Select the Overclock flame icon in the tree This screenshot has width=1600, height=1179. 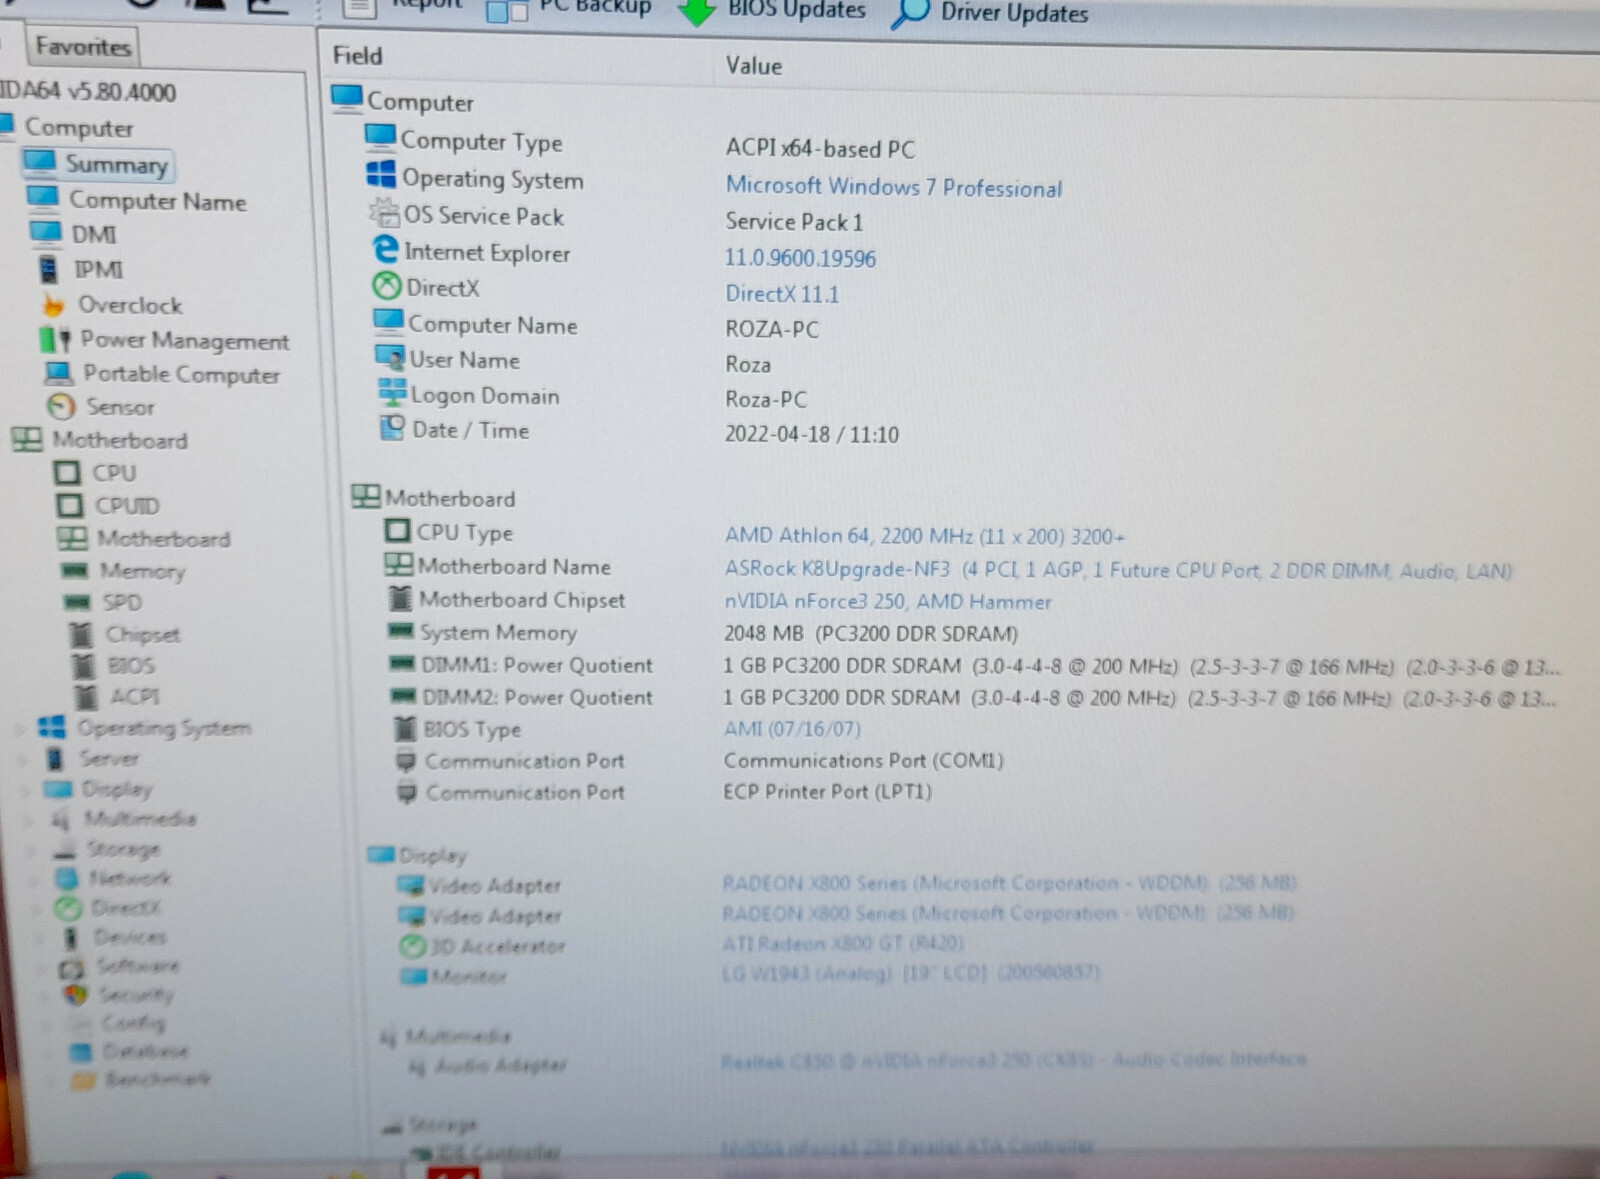click(53, 304)
